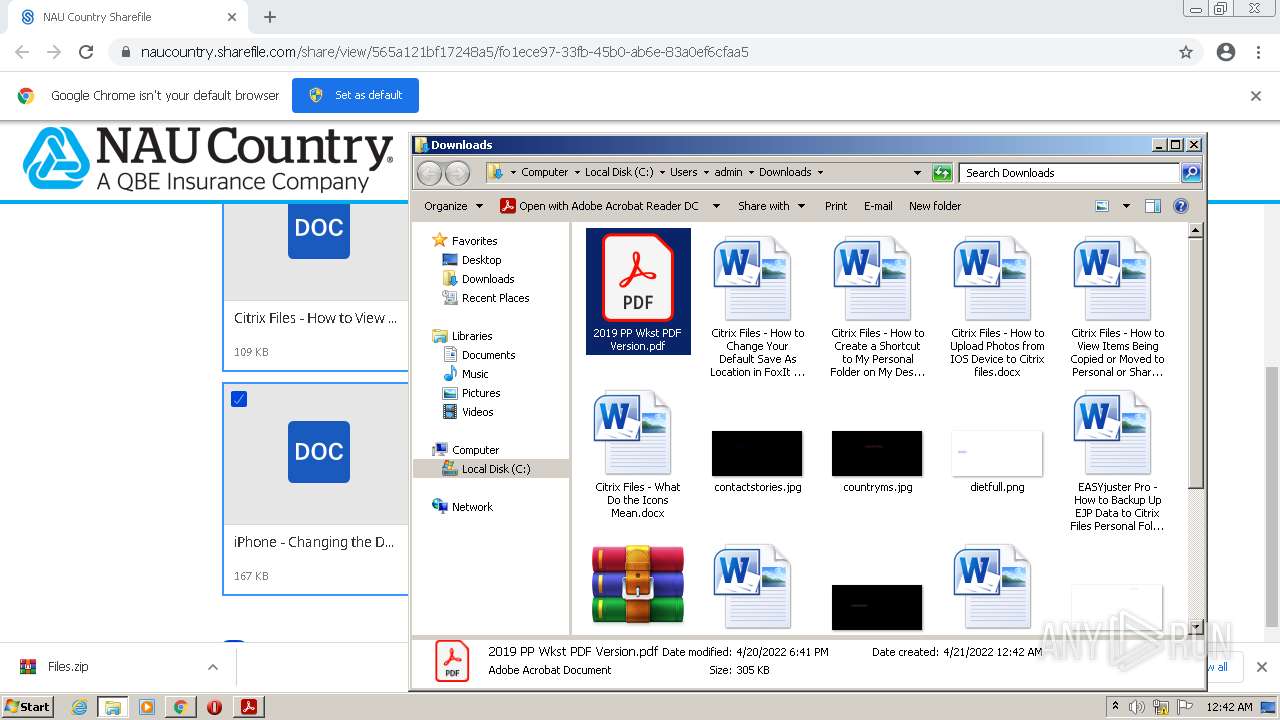Click the change view icon

(1102, 206)
